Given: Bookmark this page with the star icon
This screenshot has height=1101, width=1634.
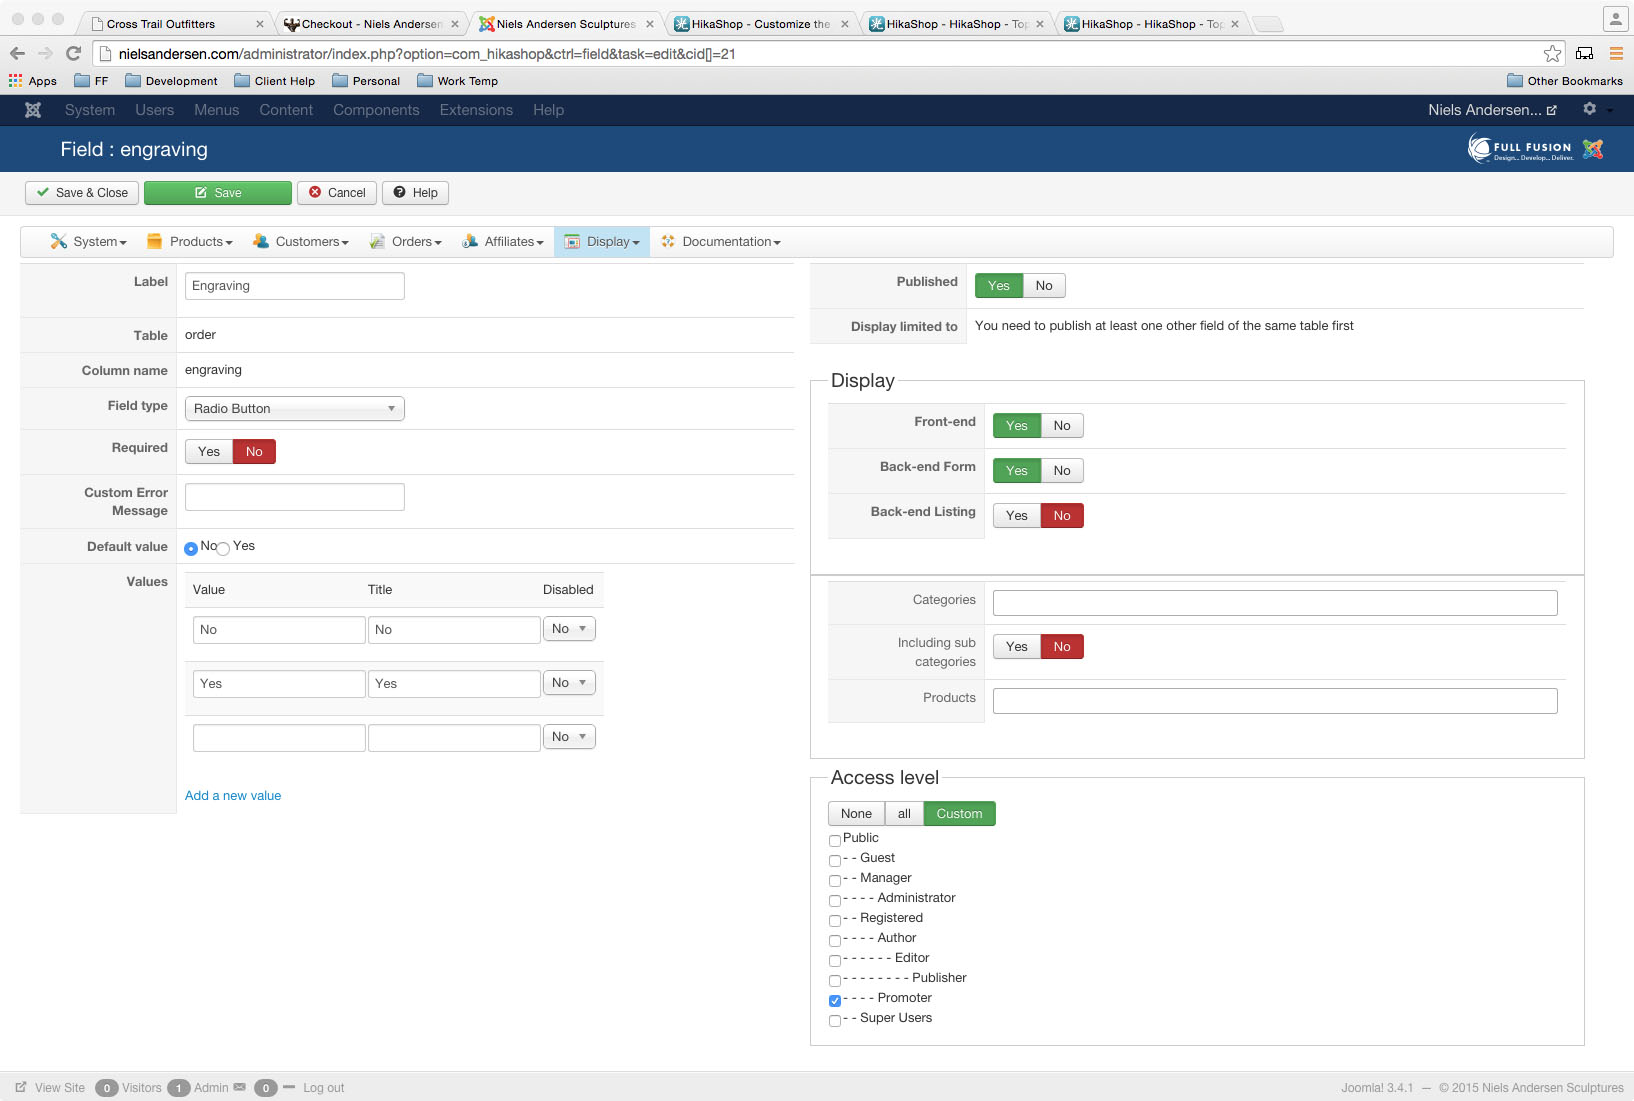Looking at the screenshot, I should point(1552,54).
